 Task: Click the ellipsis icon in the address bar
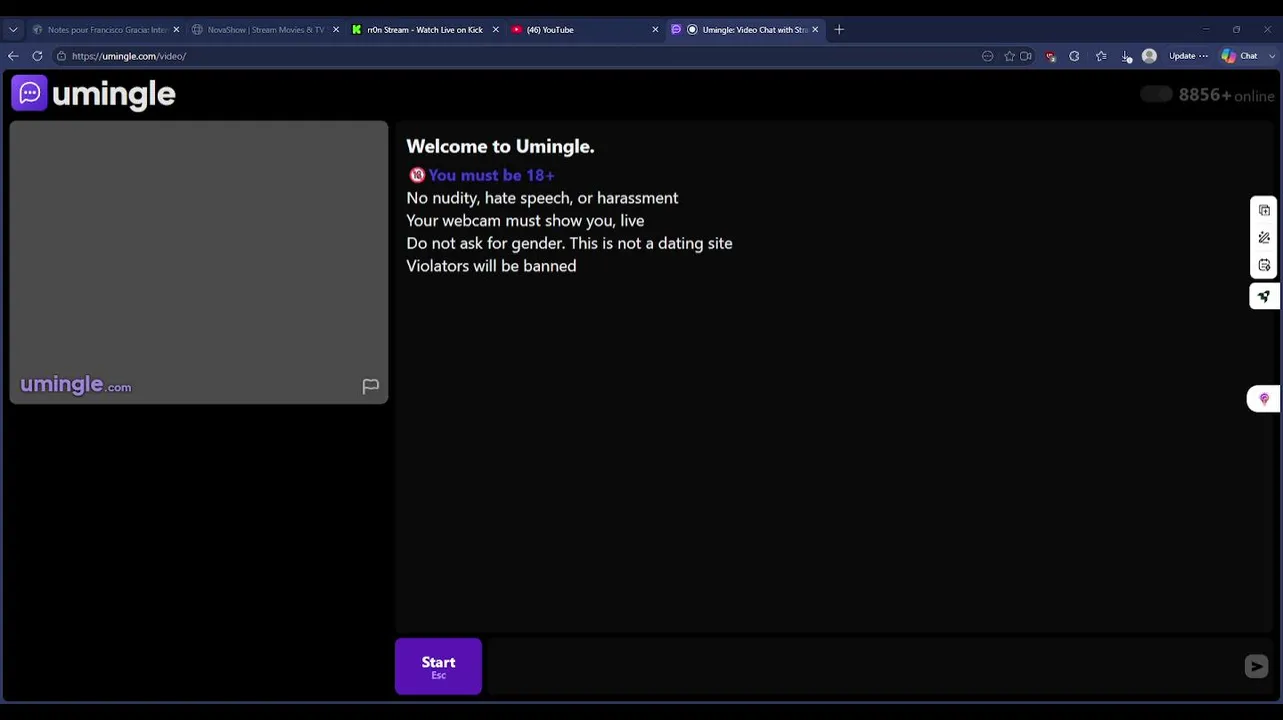(988, 56)
